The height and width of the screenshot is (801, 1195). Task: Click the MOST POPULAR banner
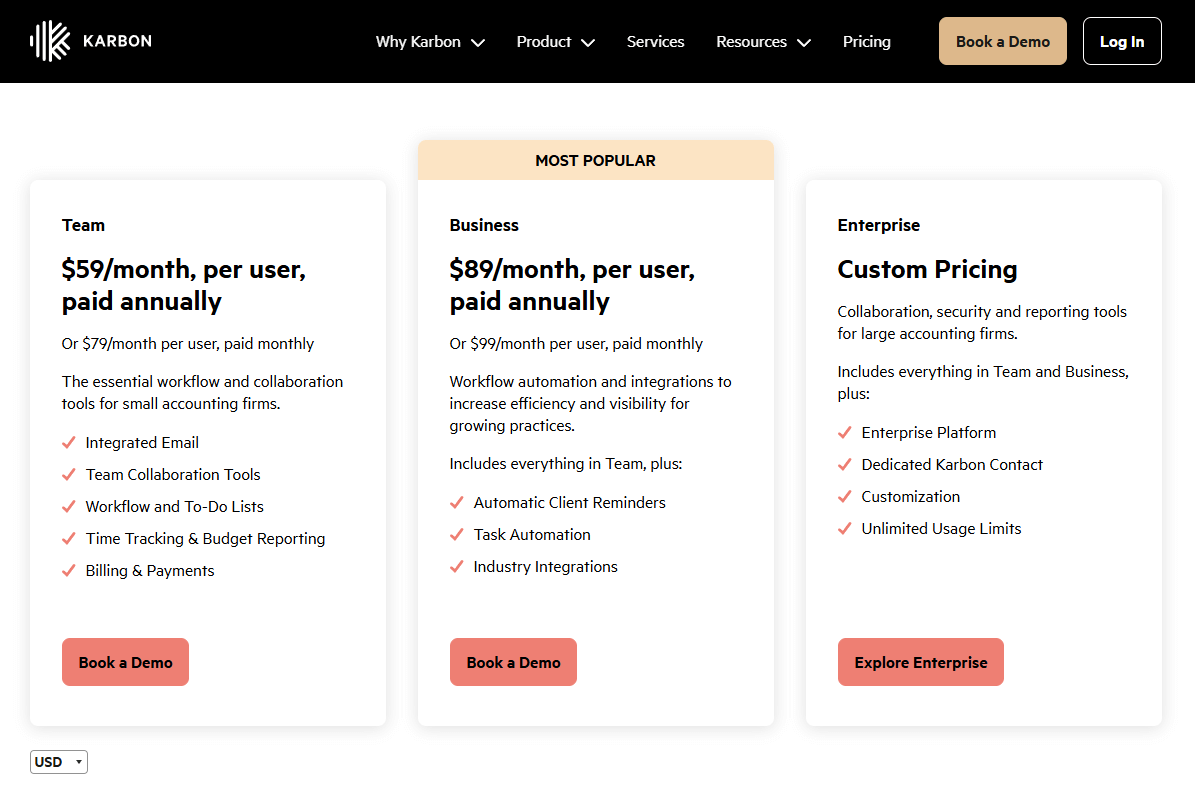pos(595,160)
